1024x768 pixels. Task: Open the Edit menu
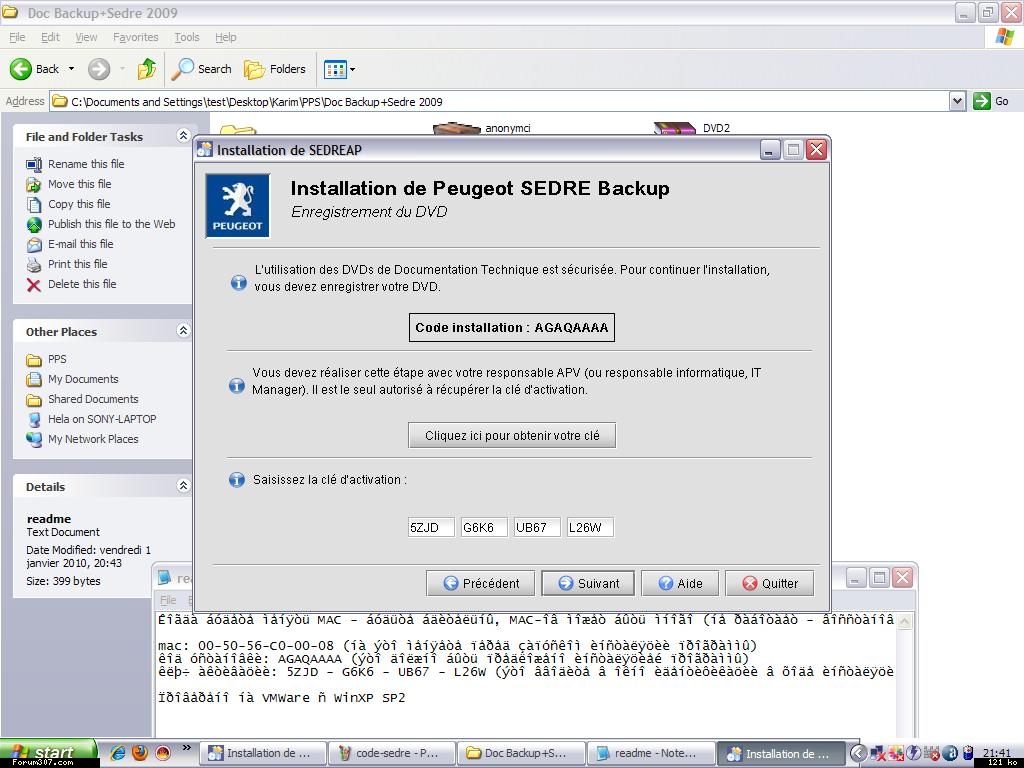pyautogui.click(x=50, y=37)
